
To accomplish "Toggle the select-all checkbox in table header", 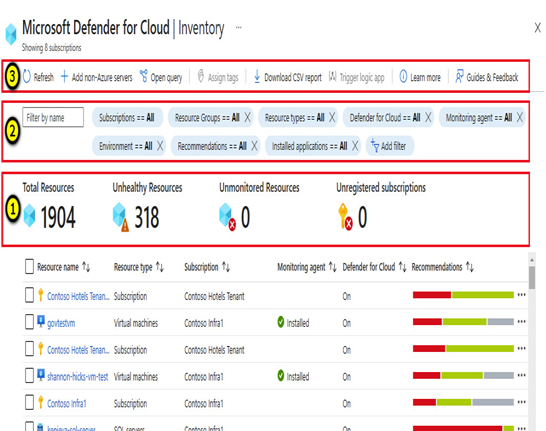I will point(30,267).
